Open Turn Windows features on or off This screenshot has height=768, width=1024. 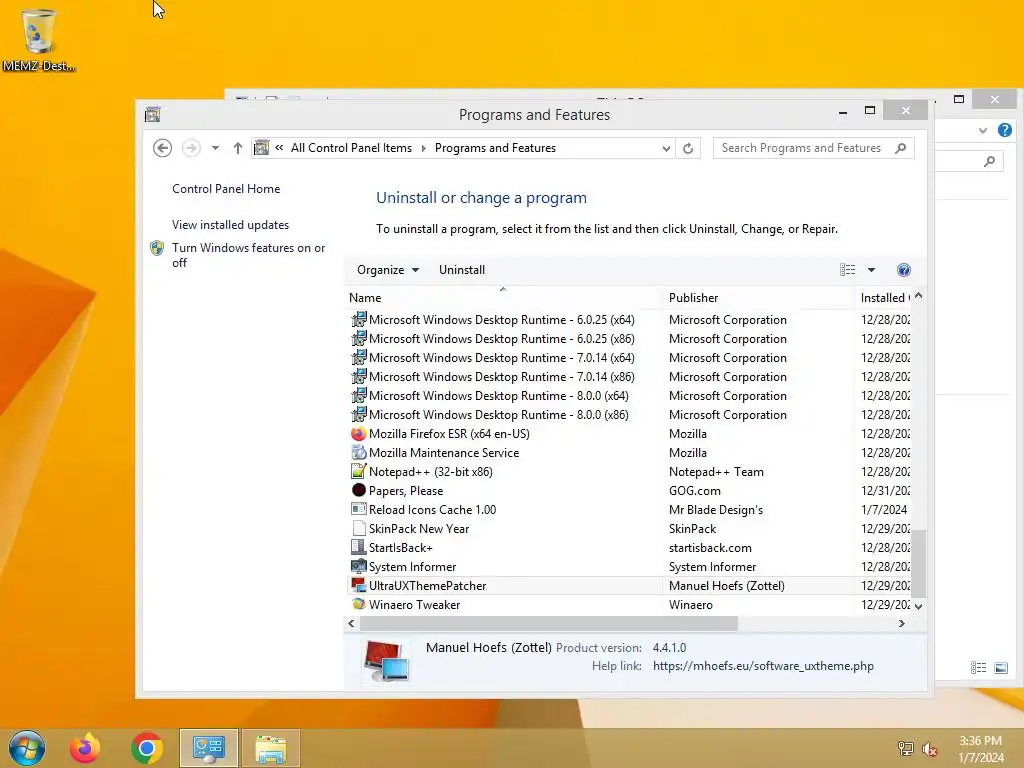pos(248,255)
